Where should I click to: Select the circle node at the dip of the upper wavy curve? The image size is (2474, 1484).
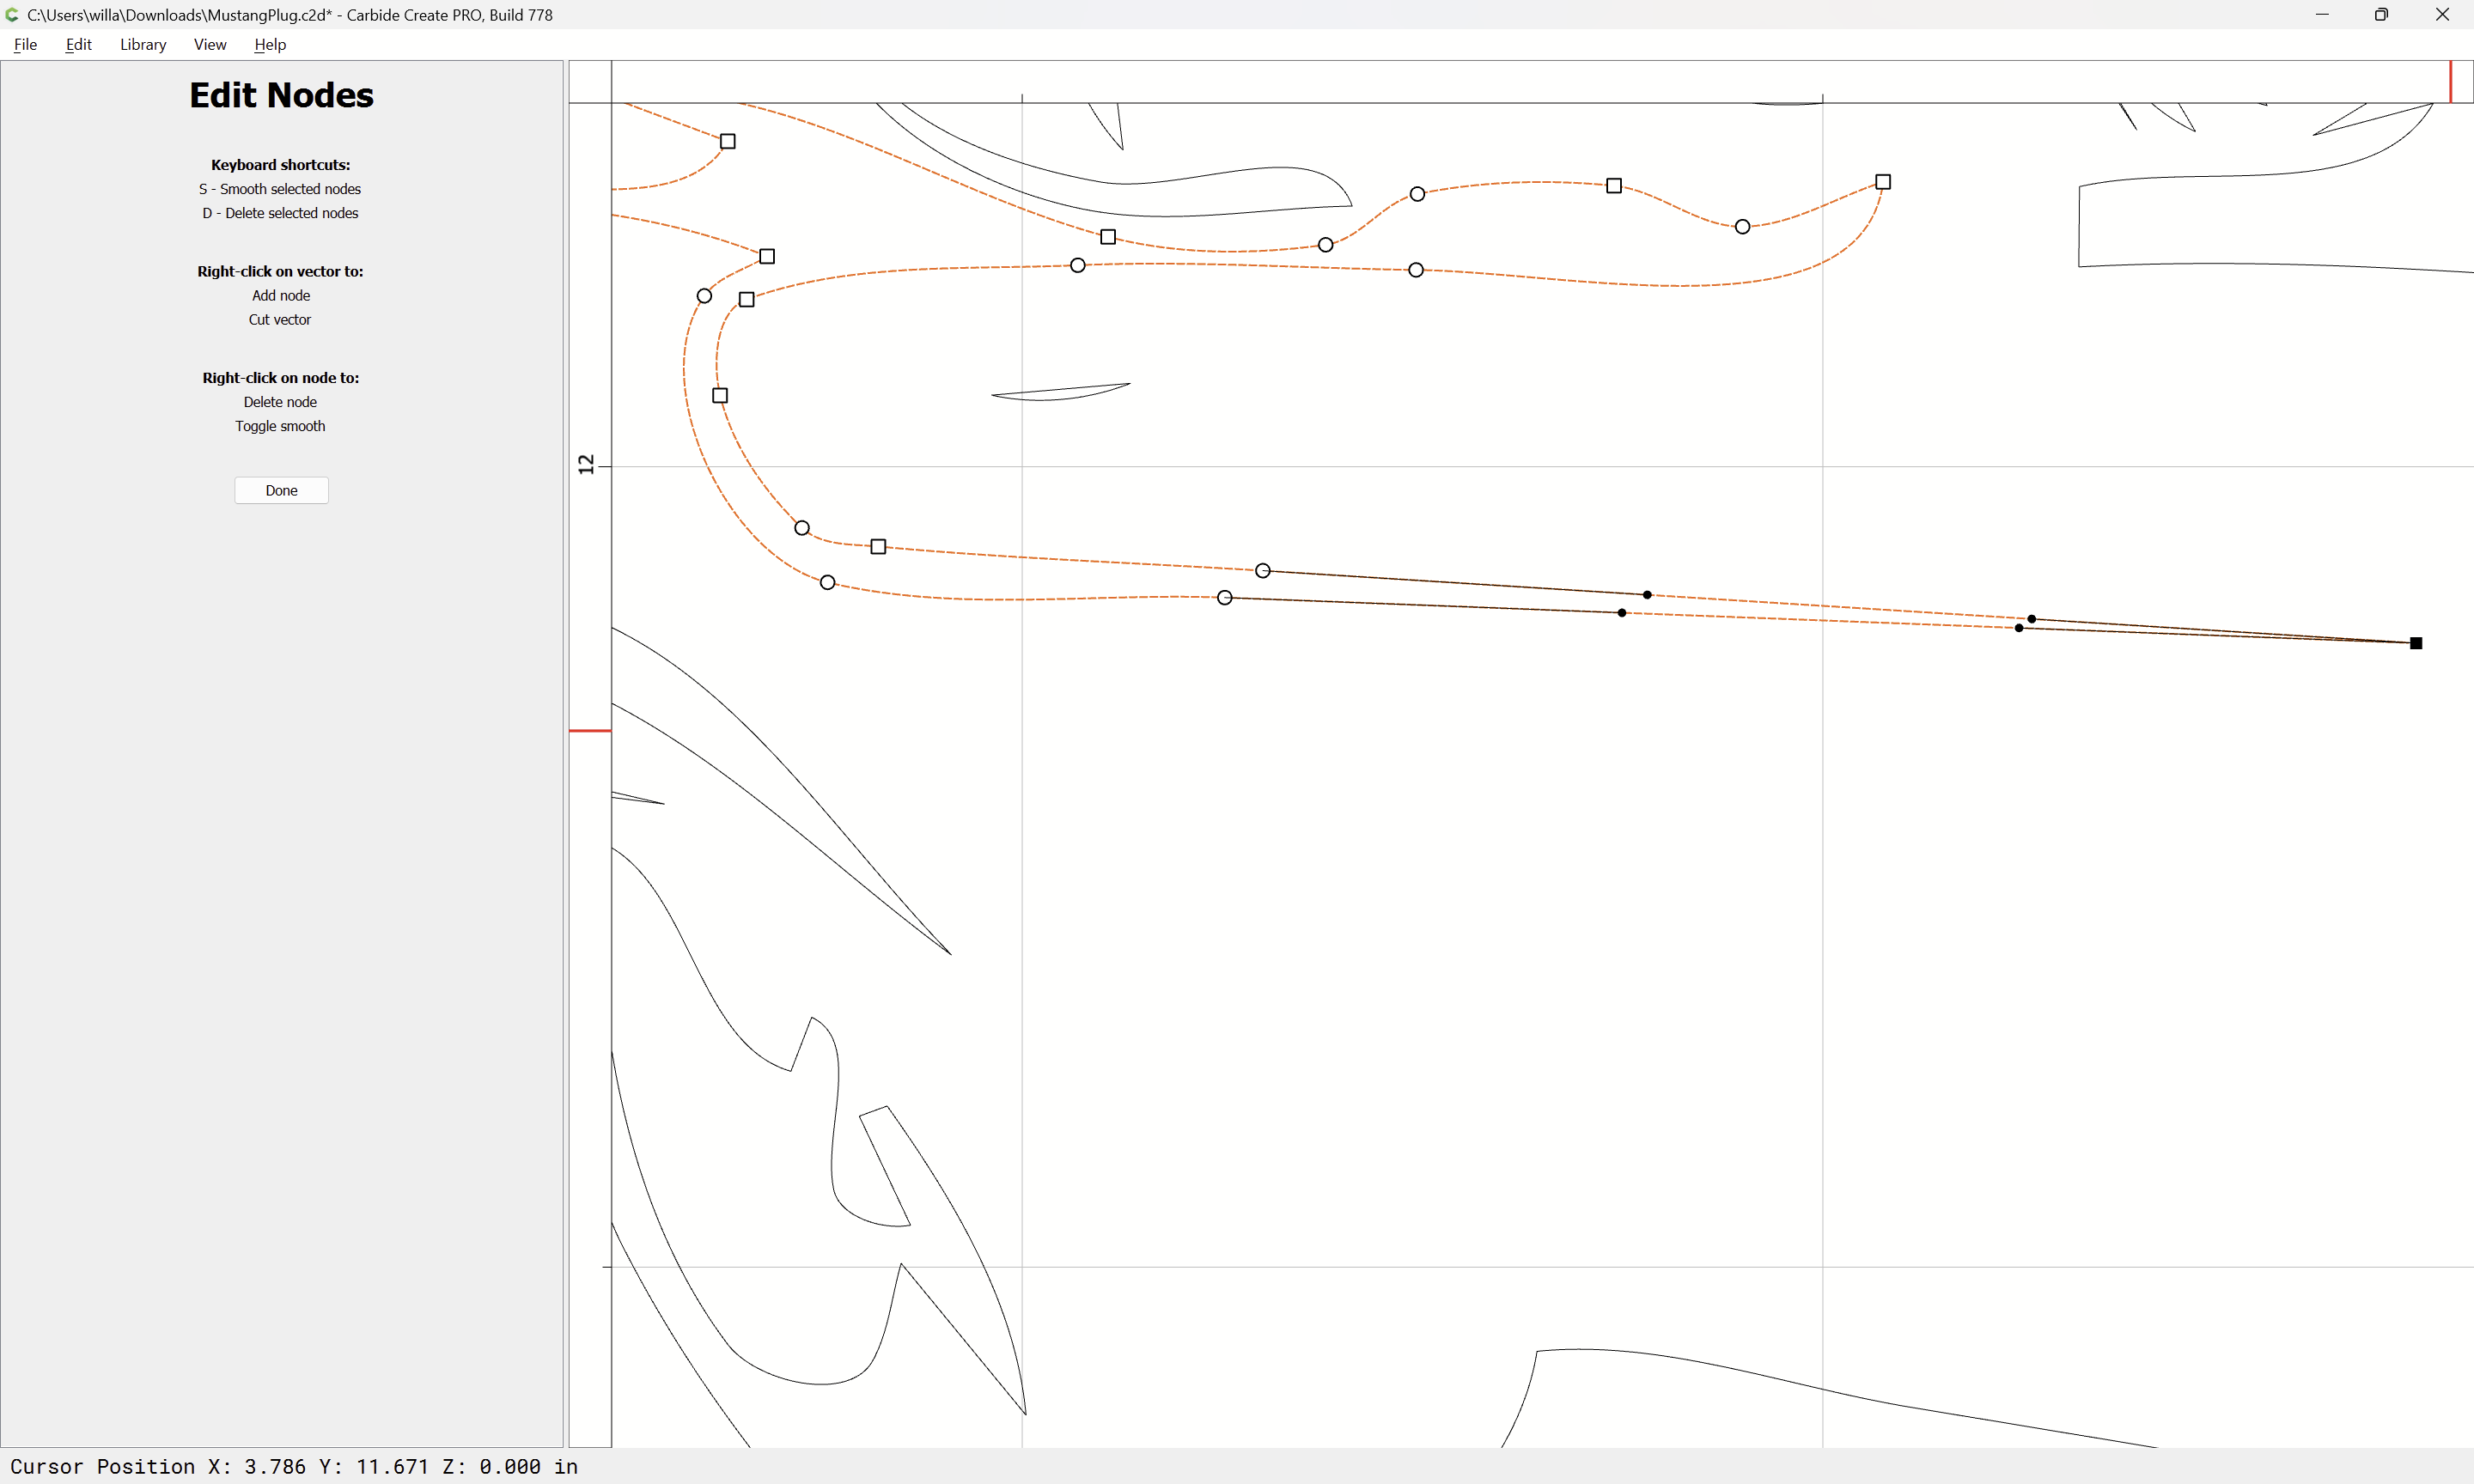point(1743,227)
